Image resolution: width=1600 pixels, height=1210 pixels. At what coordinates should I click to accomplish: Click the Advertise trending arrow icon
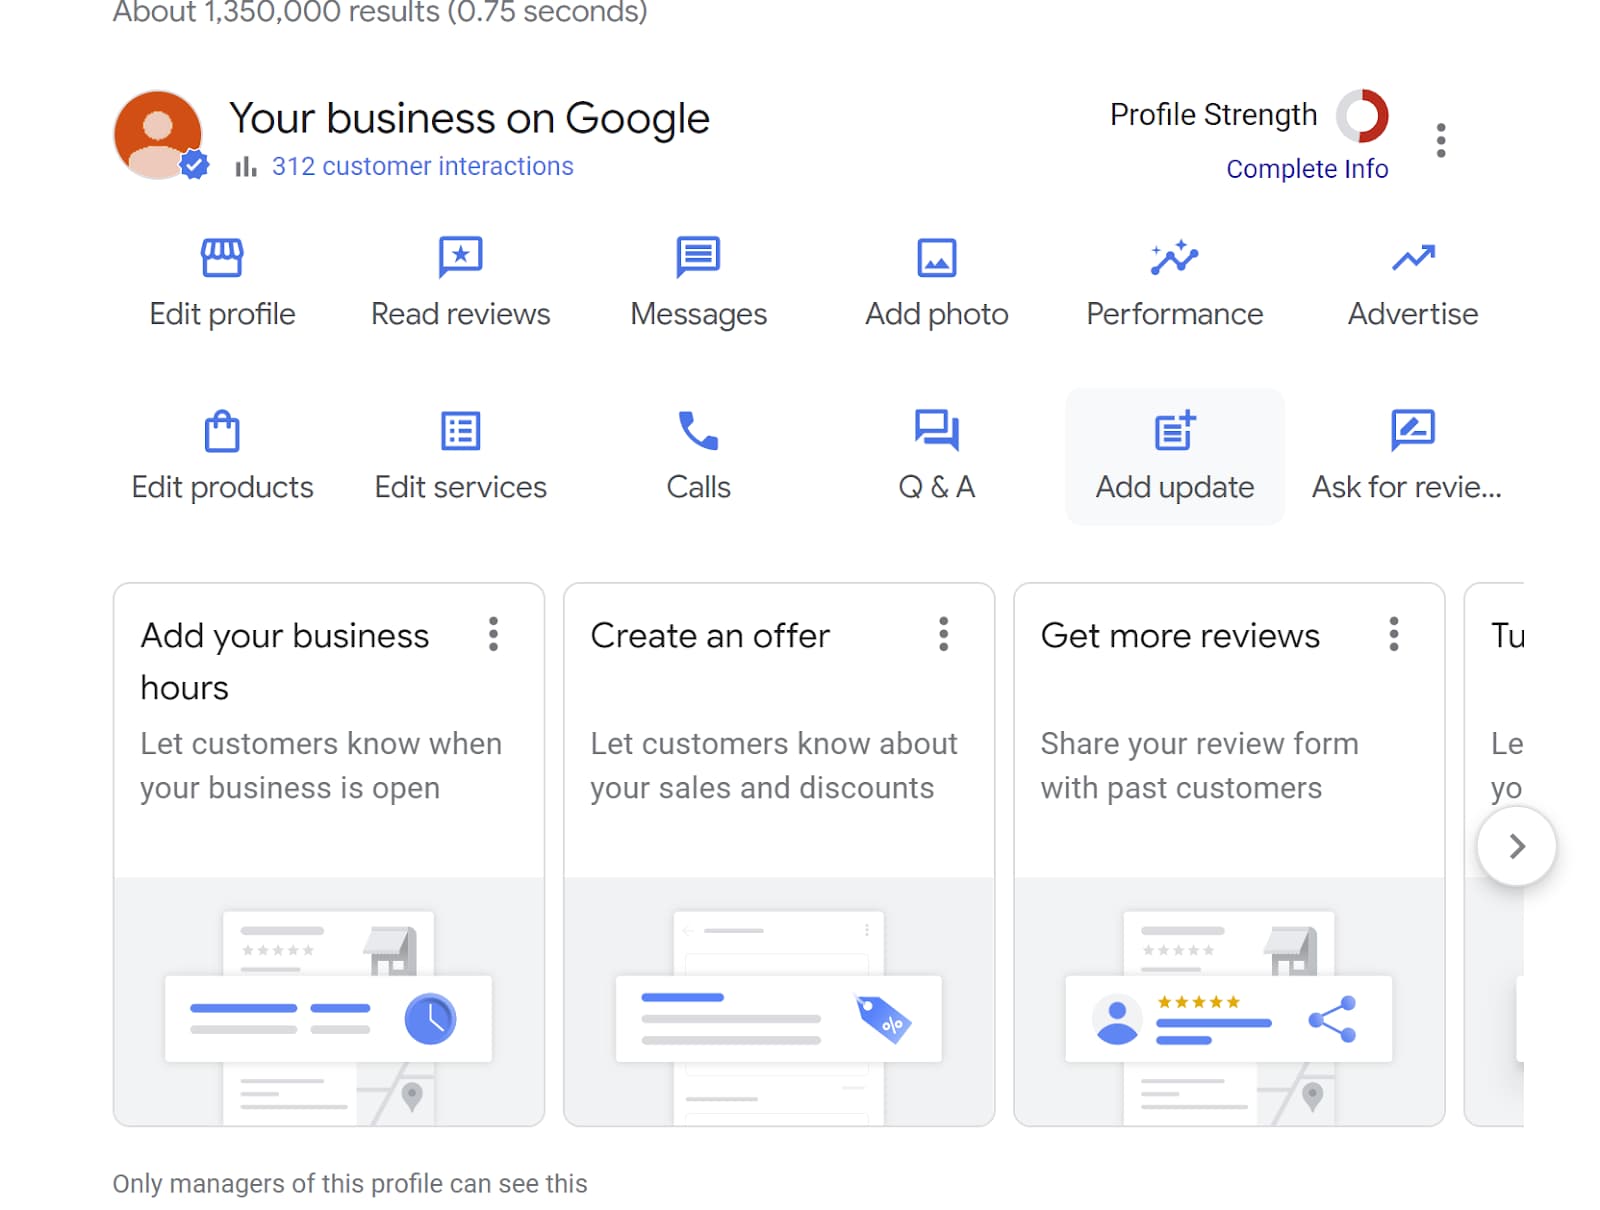(x=1412, y=258)
